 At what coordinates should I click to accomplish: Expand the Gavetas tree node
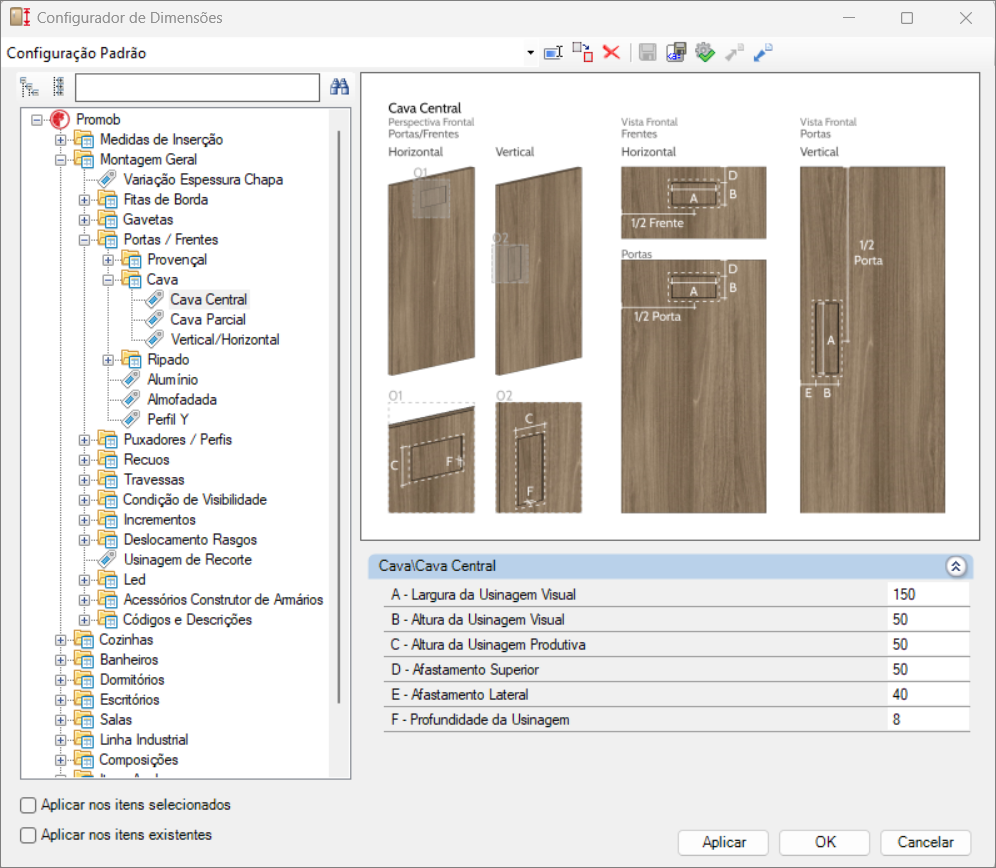click(84, 220)
